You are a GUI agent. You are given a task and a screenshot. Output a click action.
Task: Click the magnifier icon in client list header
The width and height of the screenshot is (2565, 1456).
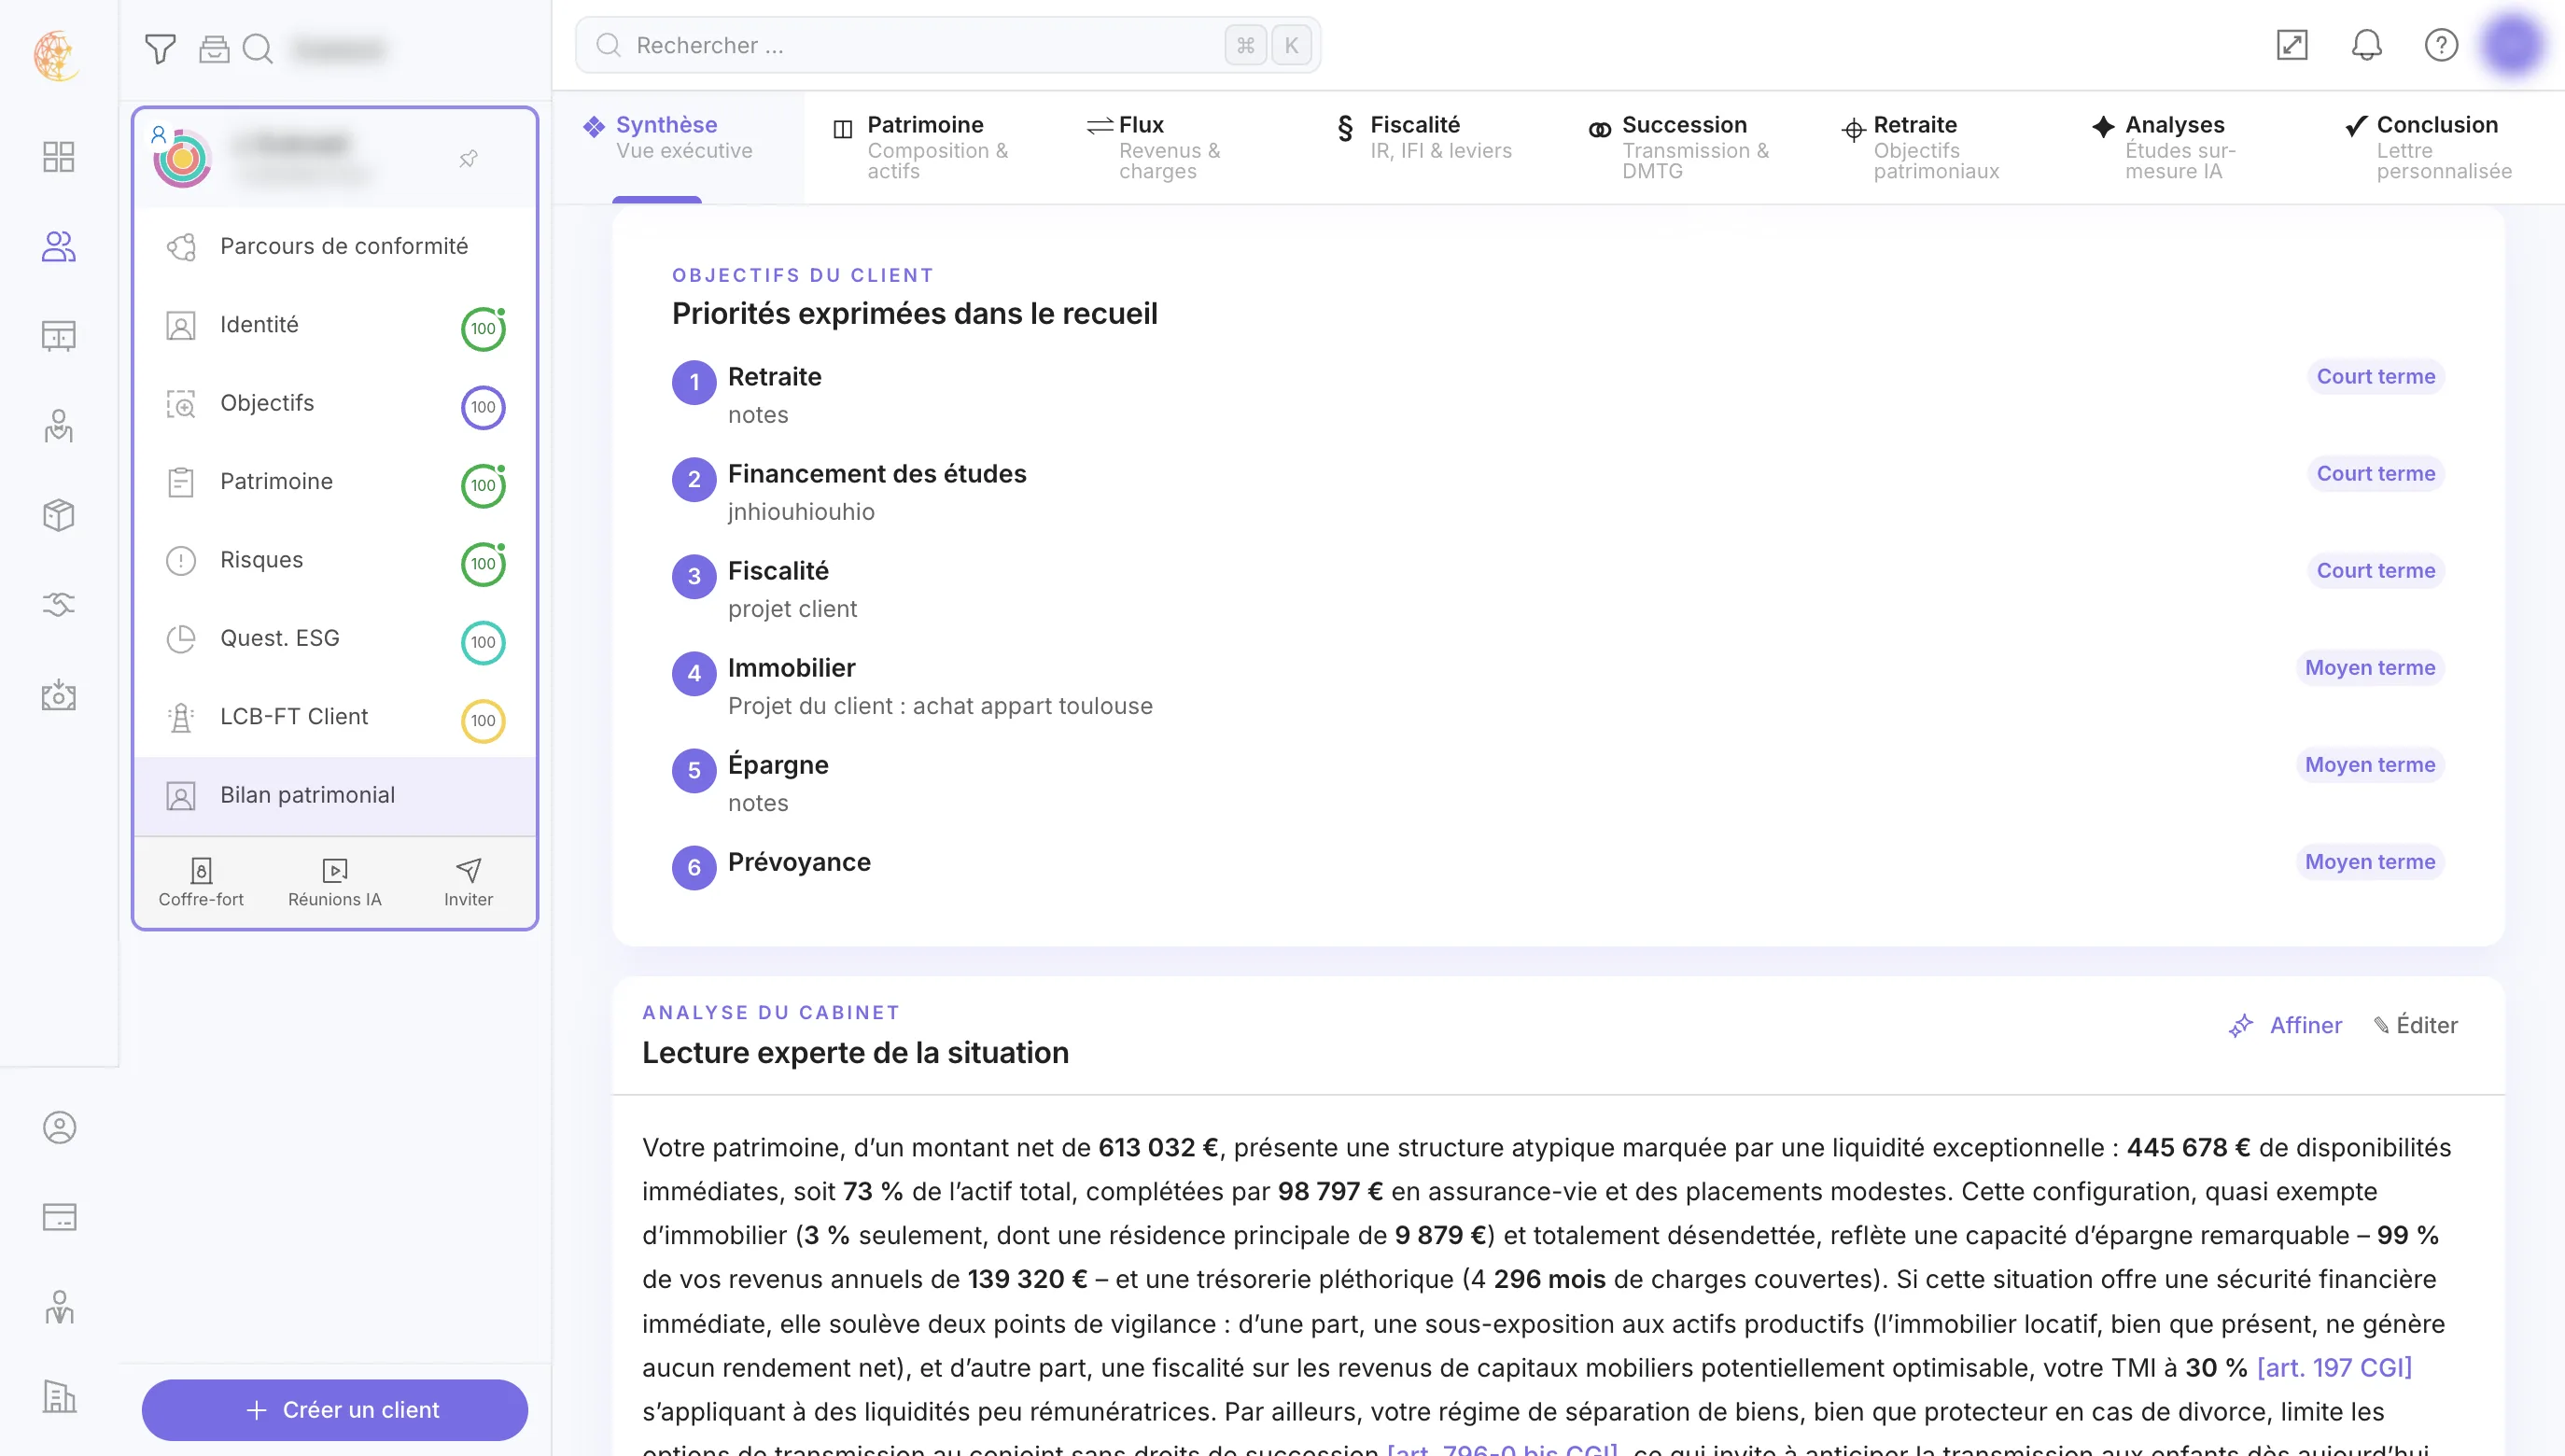[x=258, y=48]
